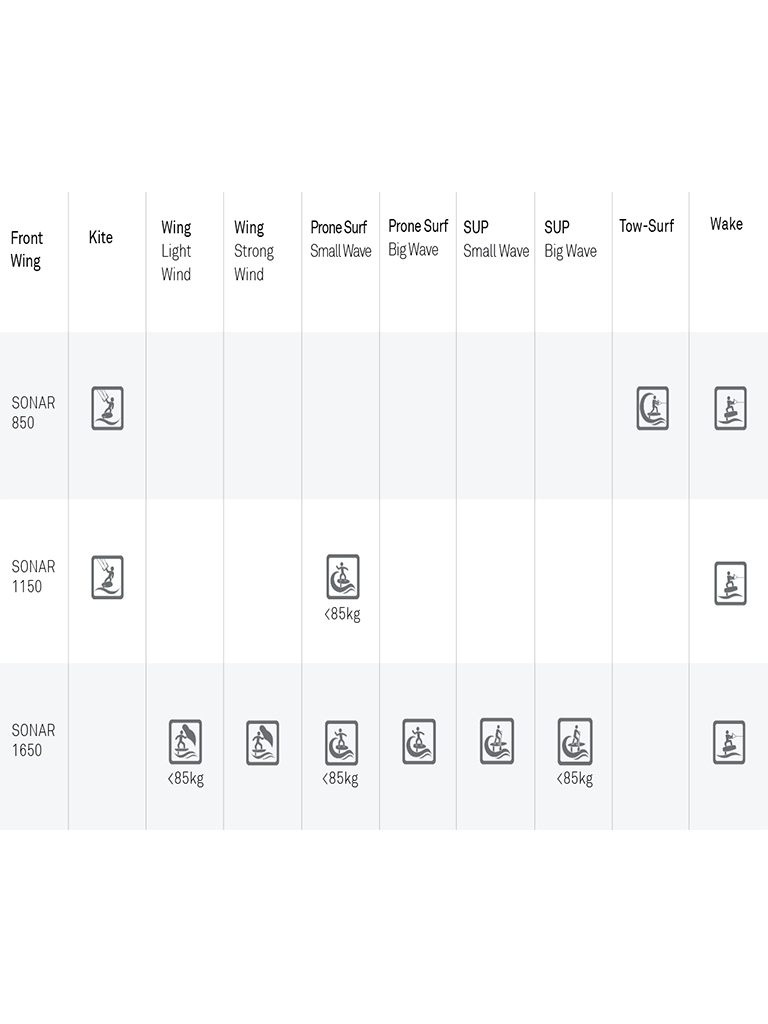Select the SONAR 1150 row label
The height and width of the screenshot is (1024, 768).
33,576
